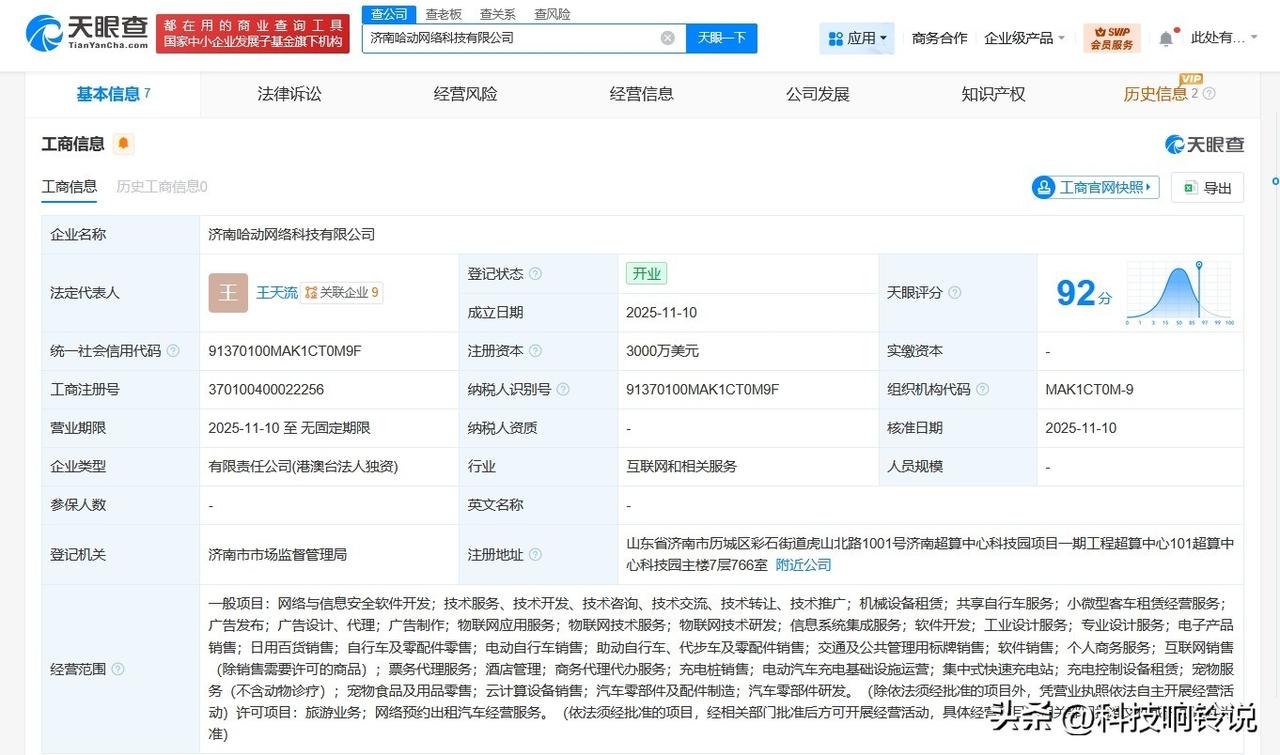Click the 天眼一下 search button
This screenshot has height=755, width=1280.
[x=721, y=37]
